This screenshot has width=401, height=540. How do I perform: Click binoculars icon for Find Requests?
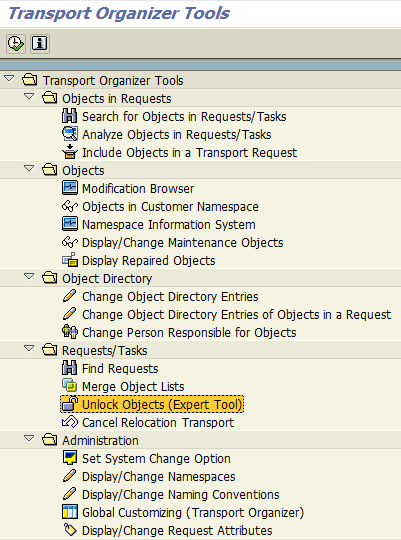(x=70, y=368)
